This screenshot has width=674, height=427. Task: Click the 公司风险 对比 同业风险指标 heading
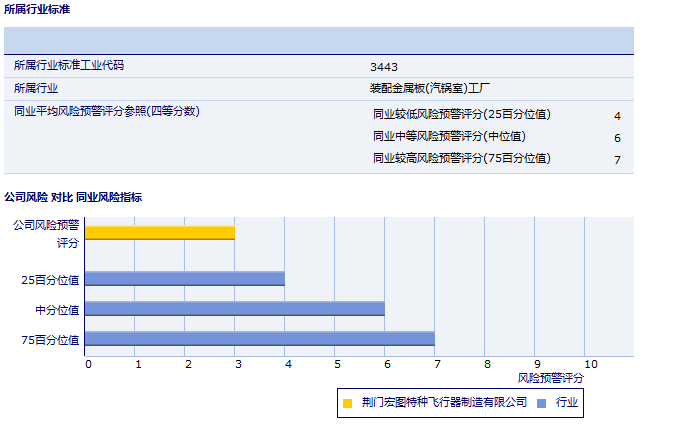tap(73, 198)
